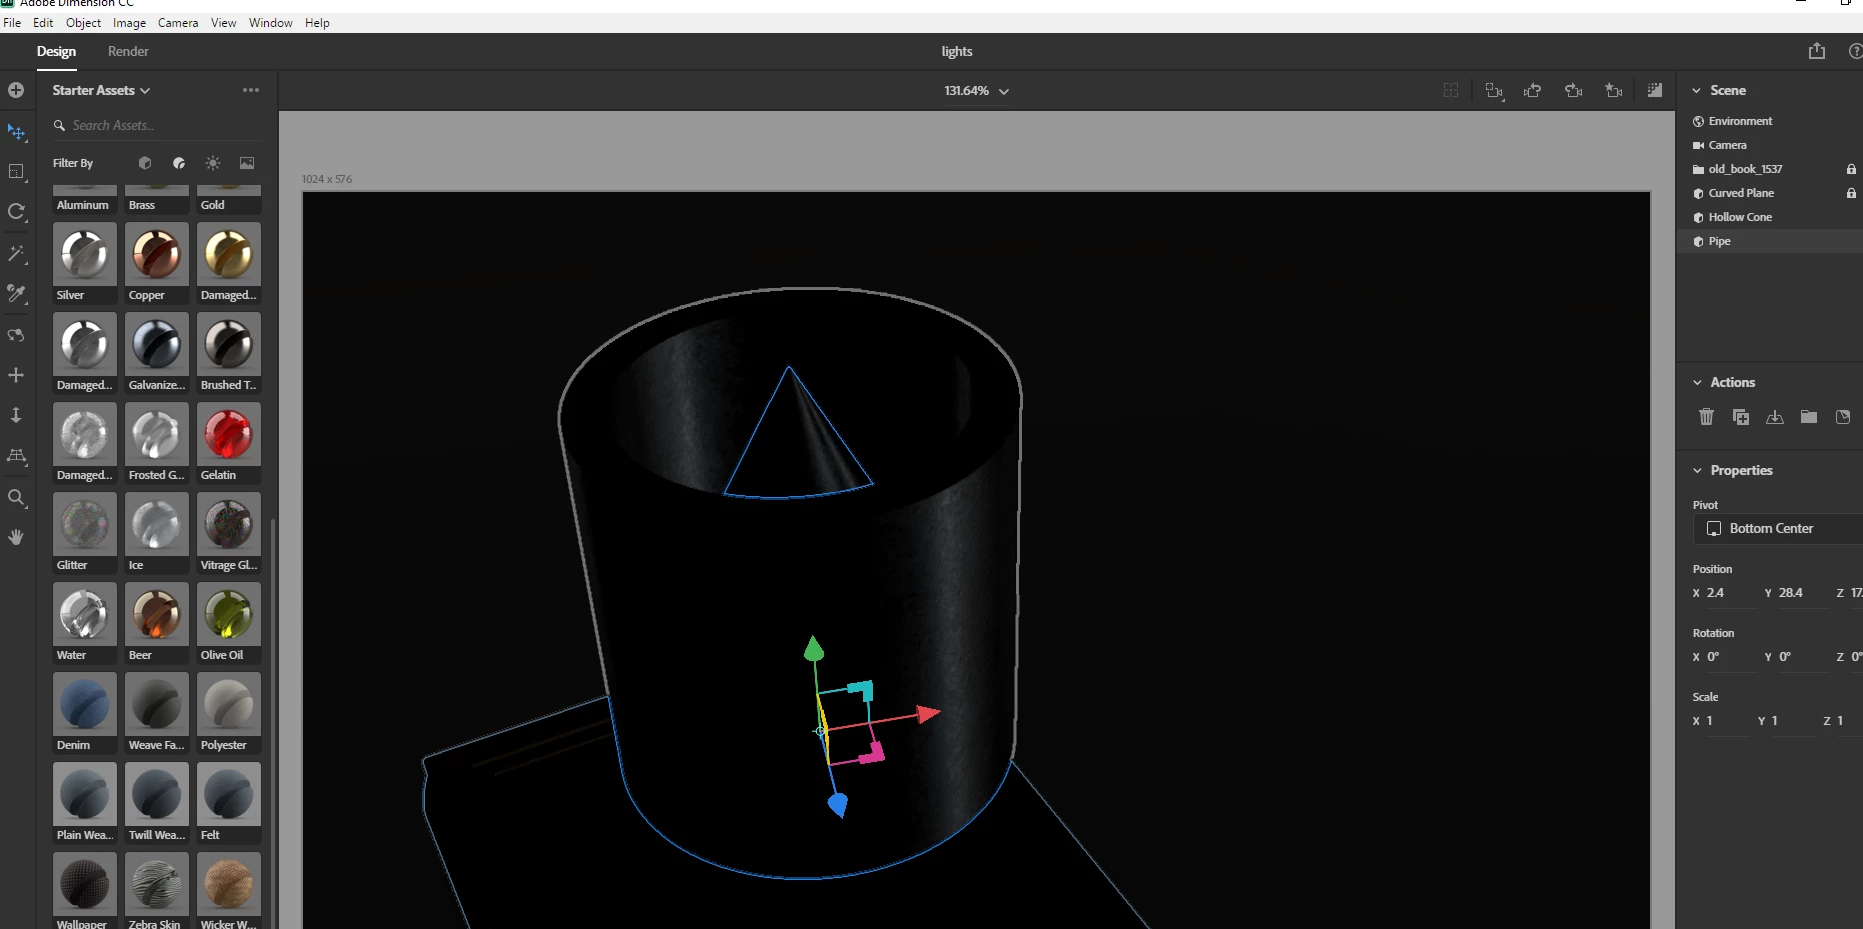Screen dimensions: 1863x929
Task: Collapse the Properties panel
Action: click(1697, 471)
